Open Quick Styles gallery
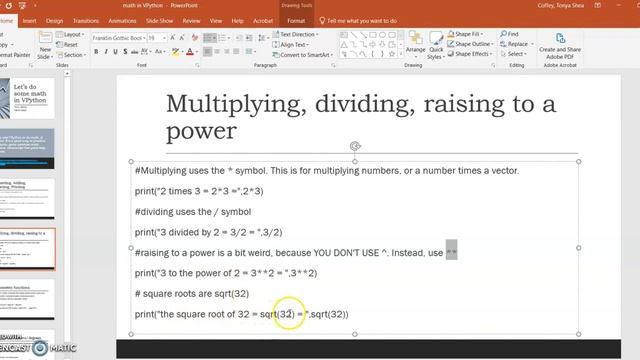The width and height of the screenshot is (640, 360). [436, 45]
